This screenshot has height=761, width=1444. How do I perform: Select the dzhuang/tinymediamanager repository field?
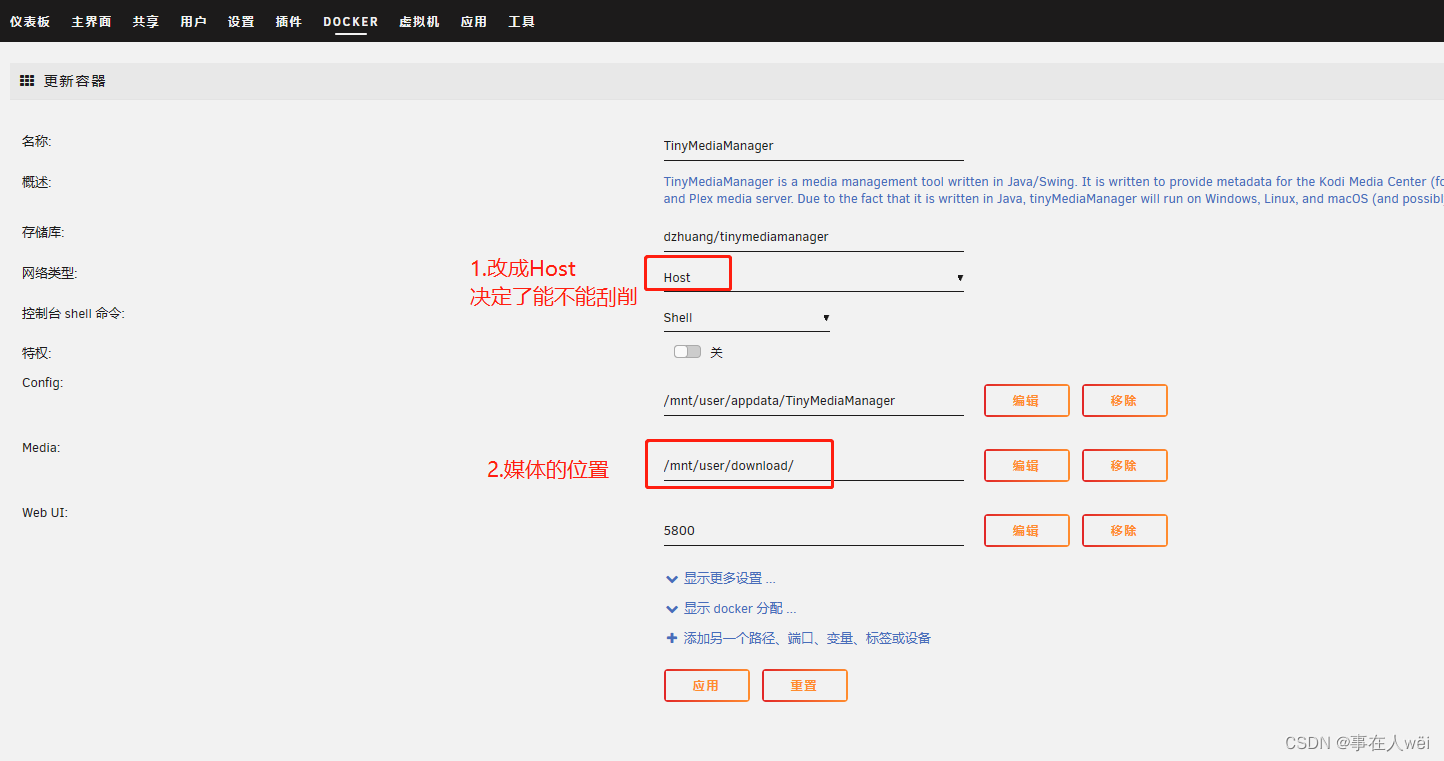812,236
